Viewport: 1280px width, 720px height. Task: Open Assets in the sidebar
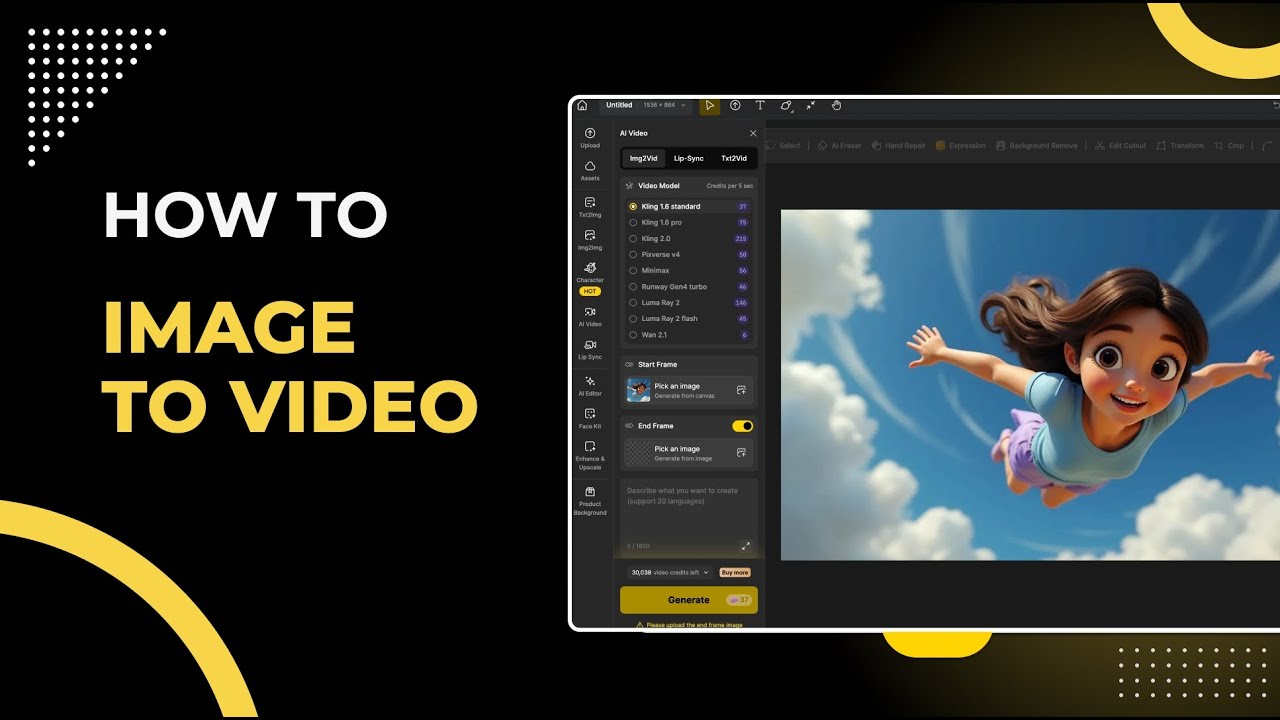[x=590, y=171]
